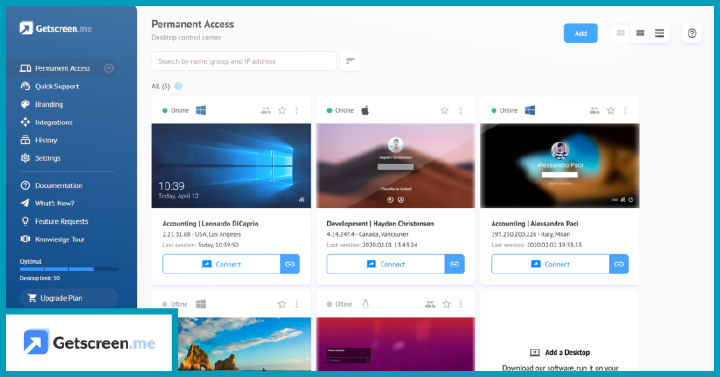Switch to grid tile view
This screenshot has height=377, width=720.
coord(621,33)
